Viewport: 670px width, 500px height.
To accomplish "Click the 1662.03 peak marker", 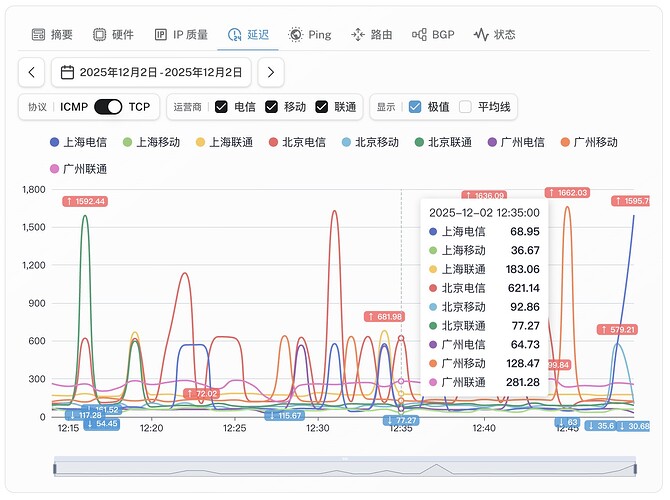I will 567,193.
